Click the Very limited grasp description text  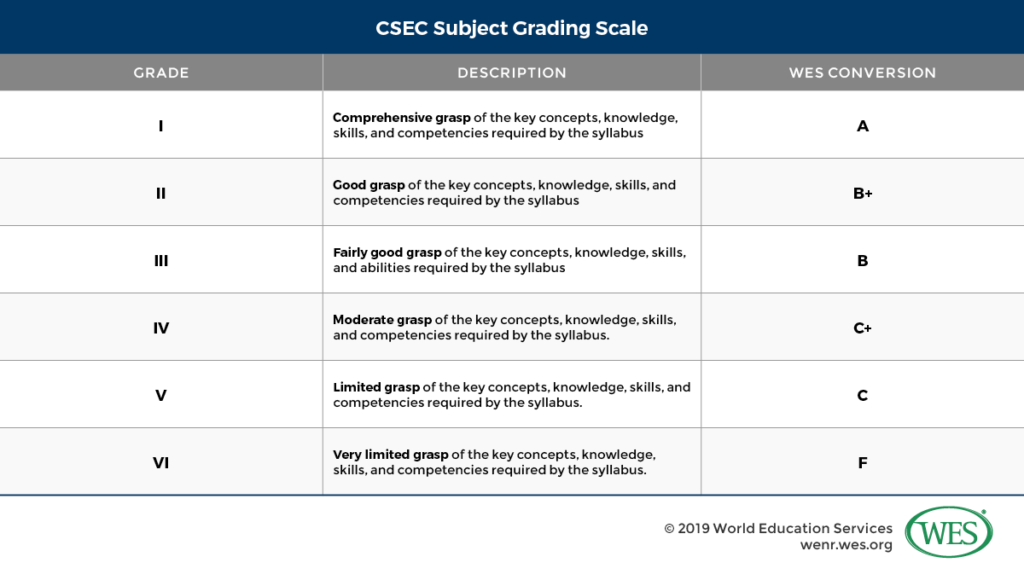tap(494, 462)
